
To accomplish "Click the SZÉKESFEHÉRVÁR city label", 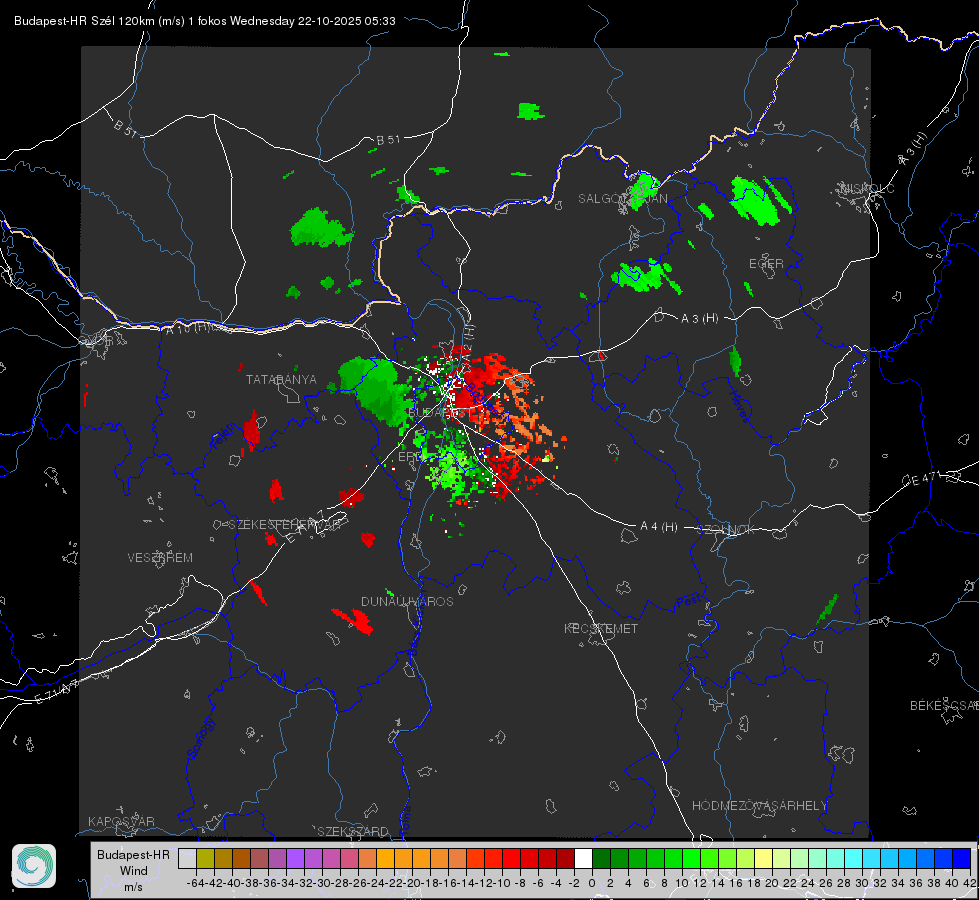I will coord(286,524).
